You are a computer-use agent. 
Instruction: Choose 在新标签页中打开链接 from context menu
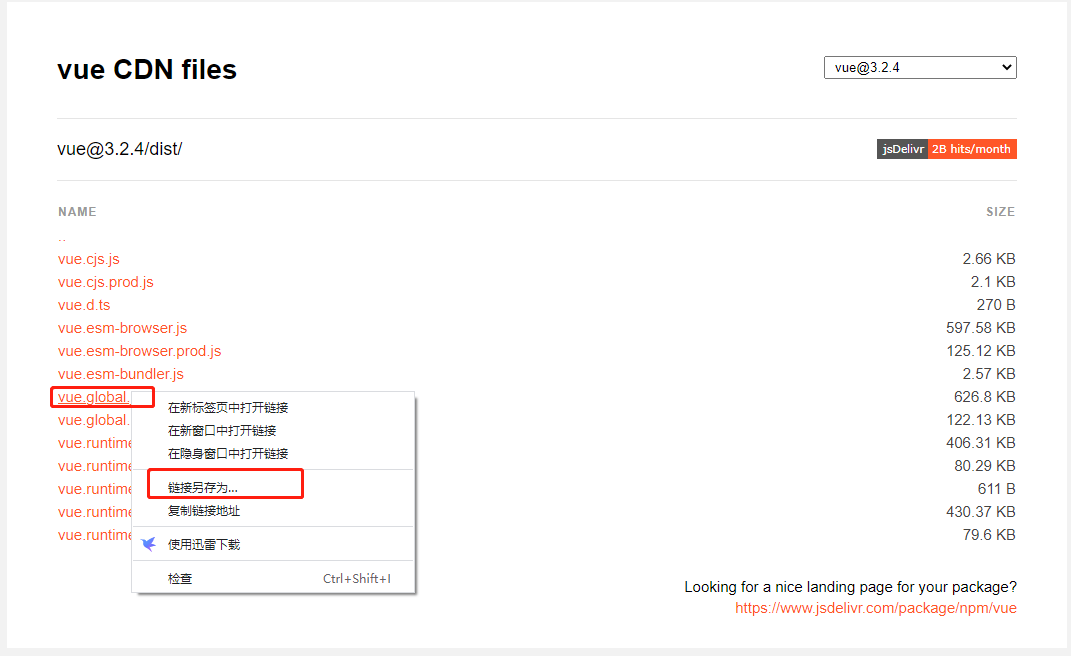(273, 408)
